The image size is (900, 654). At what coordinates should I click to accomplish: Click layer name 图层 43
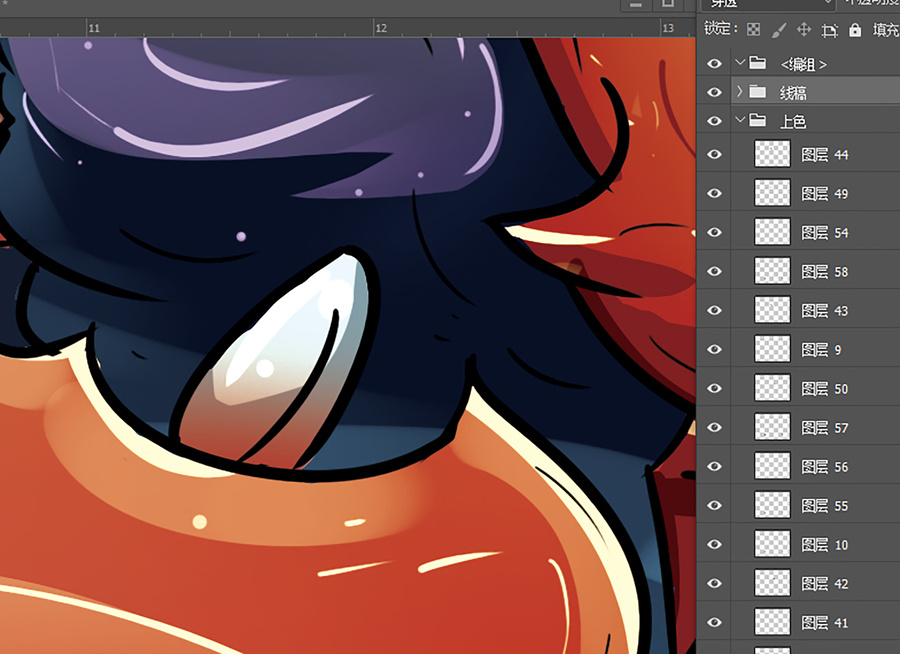pyautogui.click(x=825, y=311)
